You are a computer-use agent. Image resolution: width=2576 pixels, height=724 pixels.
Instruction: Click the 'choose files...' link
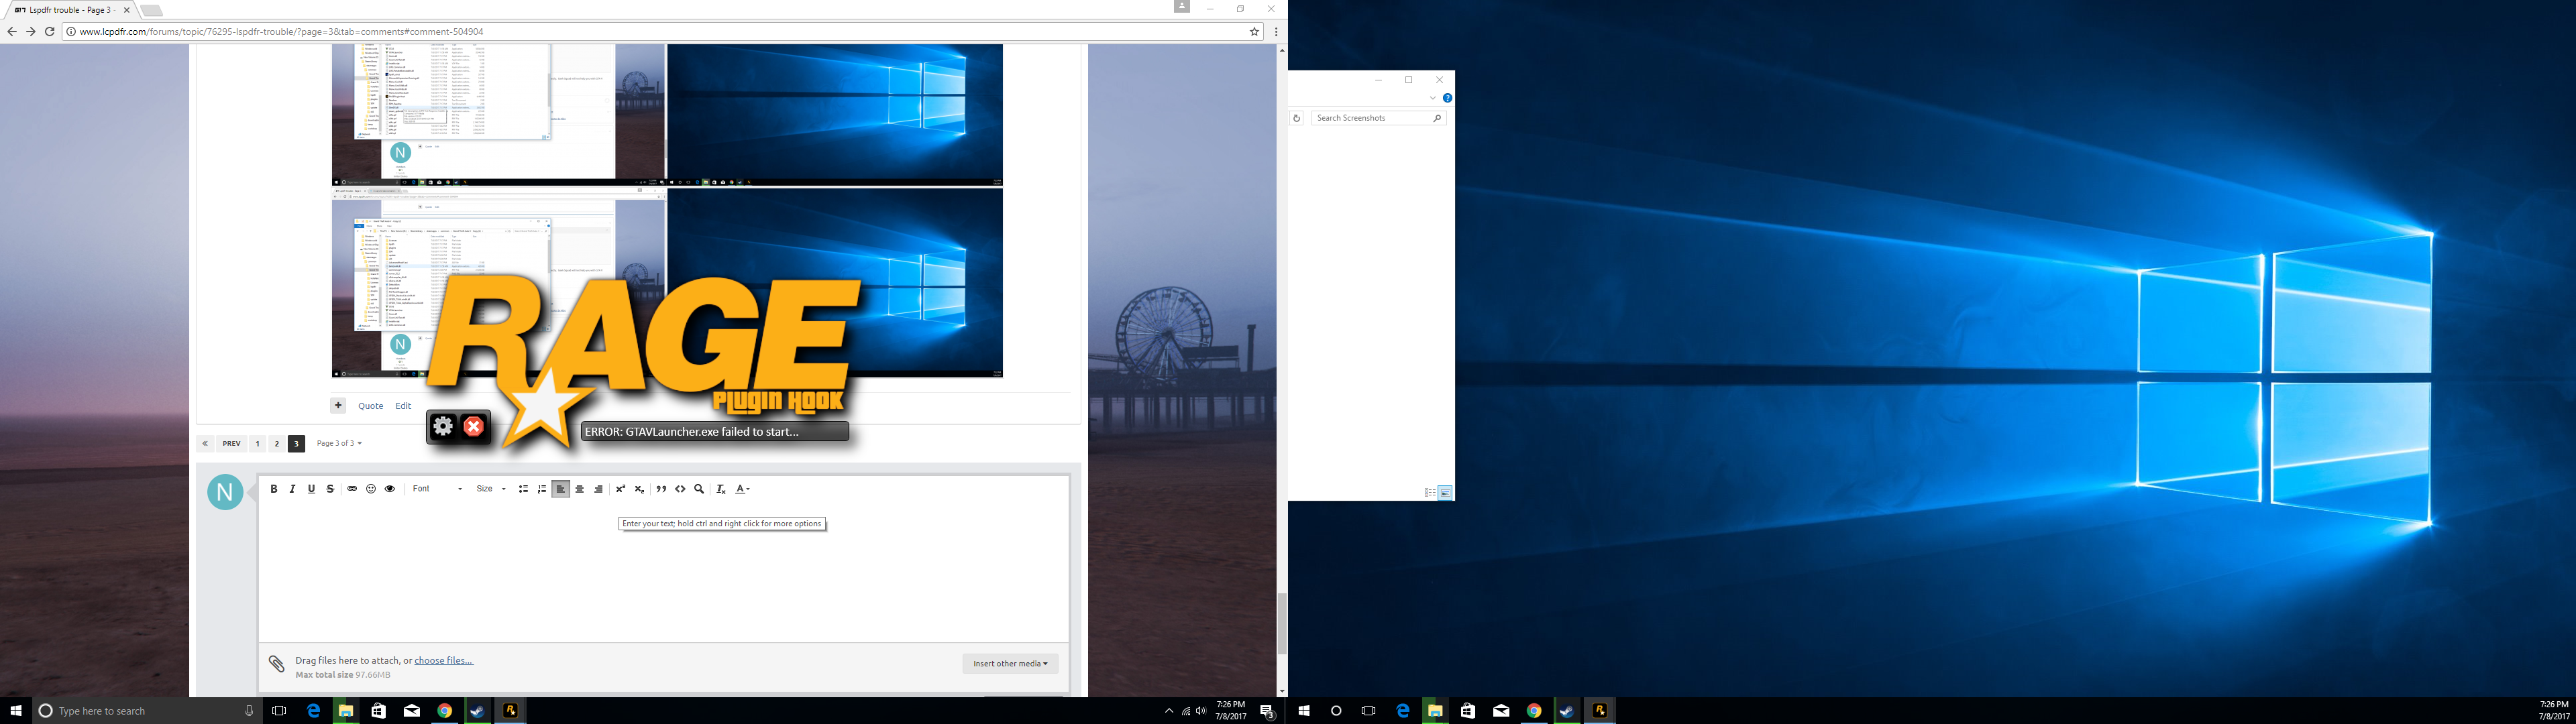(443, 660)
